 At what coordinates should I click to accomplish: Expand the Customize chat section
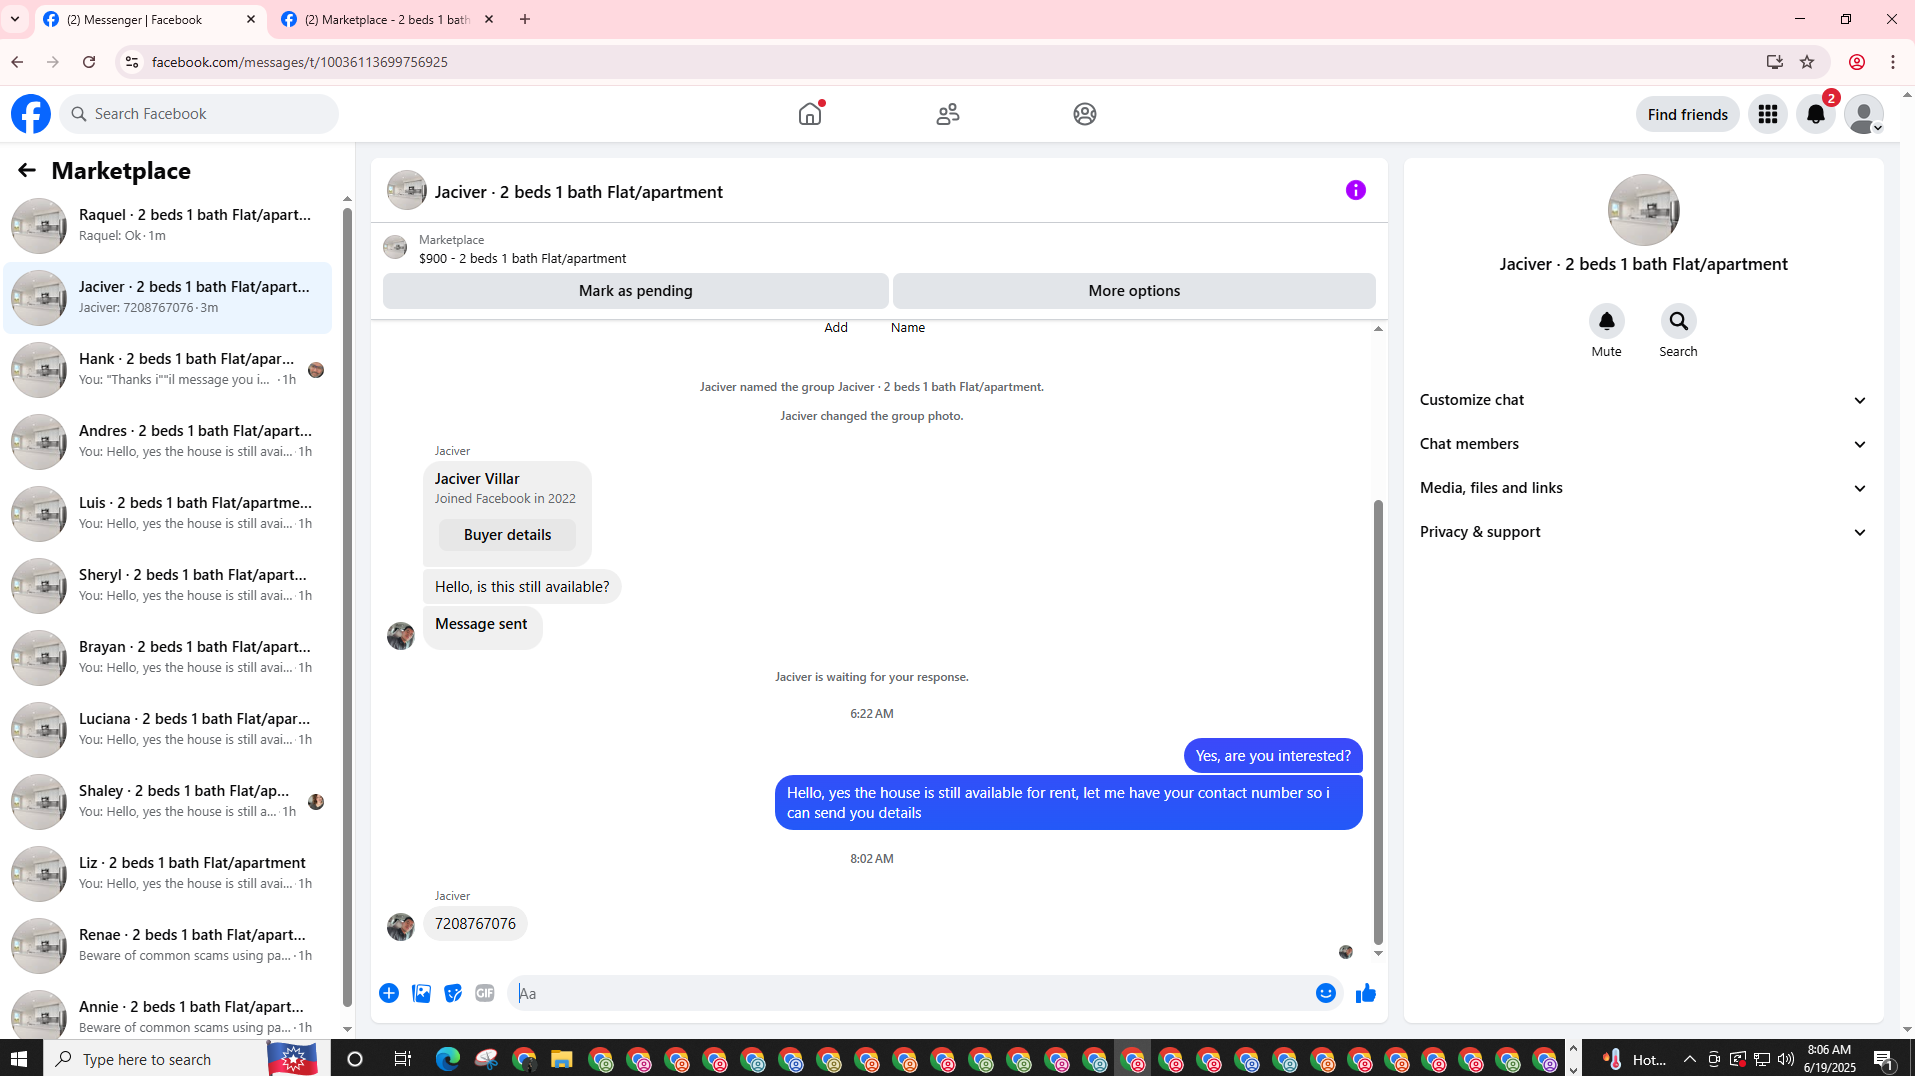coord(1644,400)
